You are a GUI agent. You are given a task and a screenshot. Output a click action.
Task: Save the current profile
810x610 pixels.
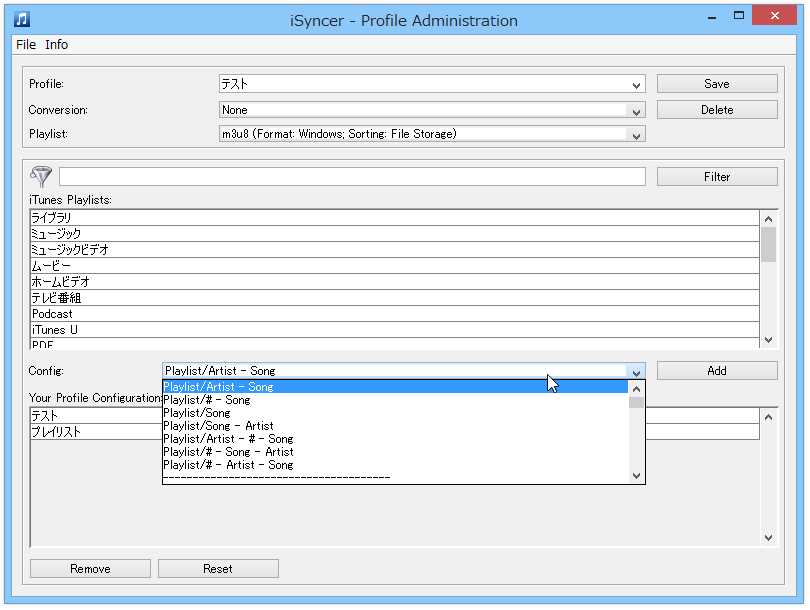[x=717, y=84]
